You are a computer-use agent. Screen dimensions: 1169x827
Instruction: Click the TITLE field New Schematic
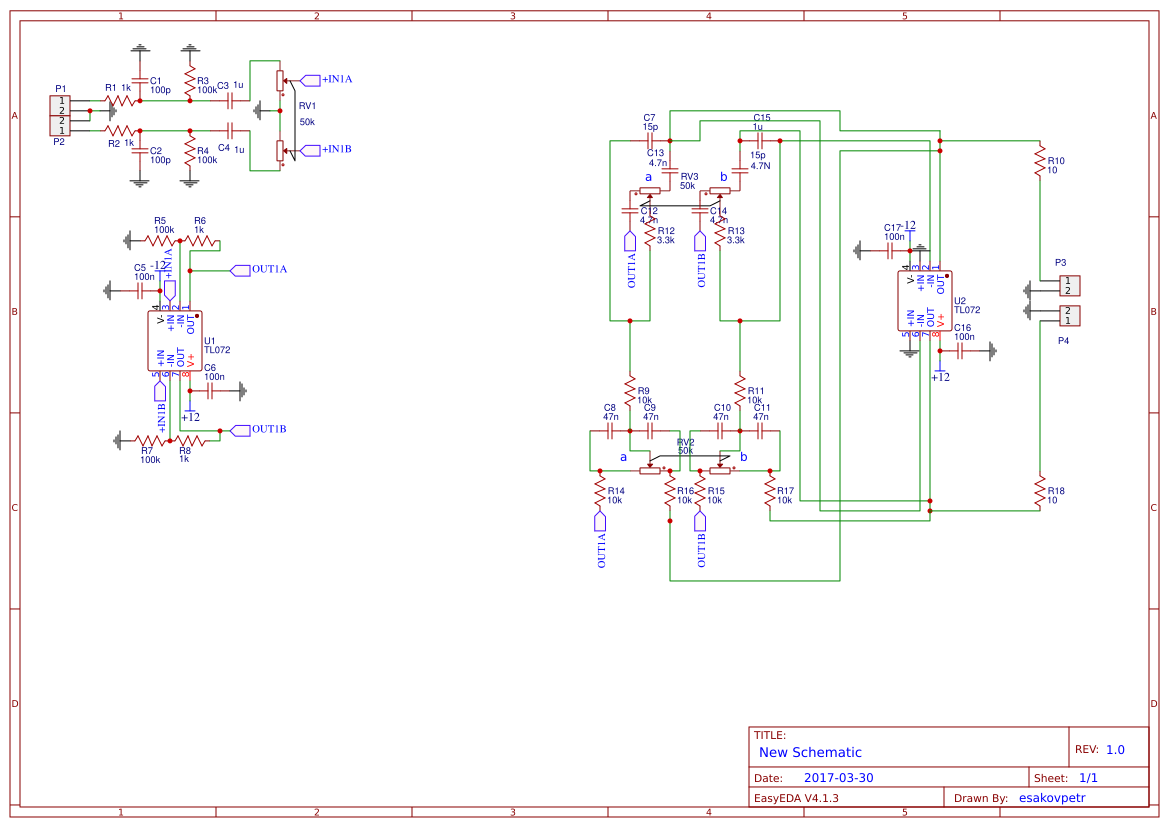(x=810, y=752)
